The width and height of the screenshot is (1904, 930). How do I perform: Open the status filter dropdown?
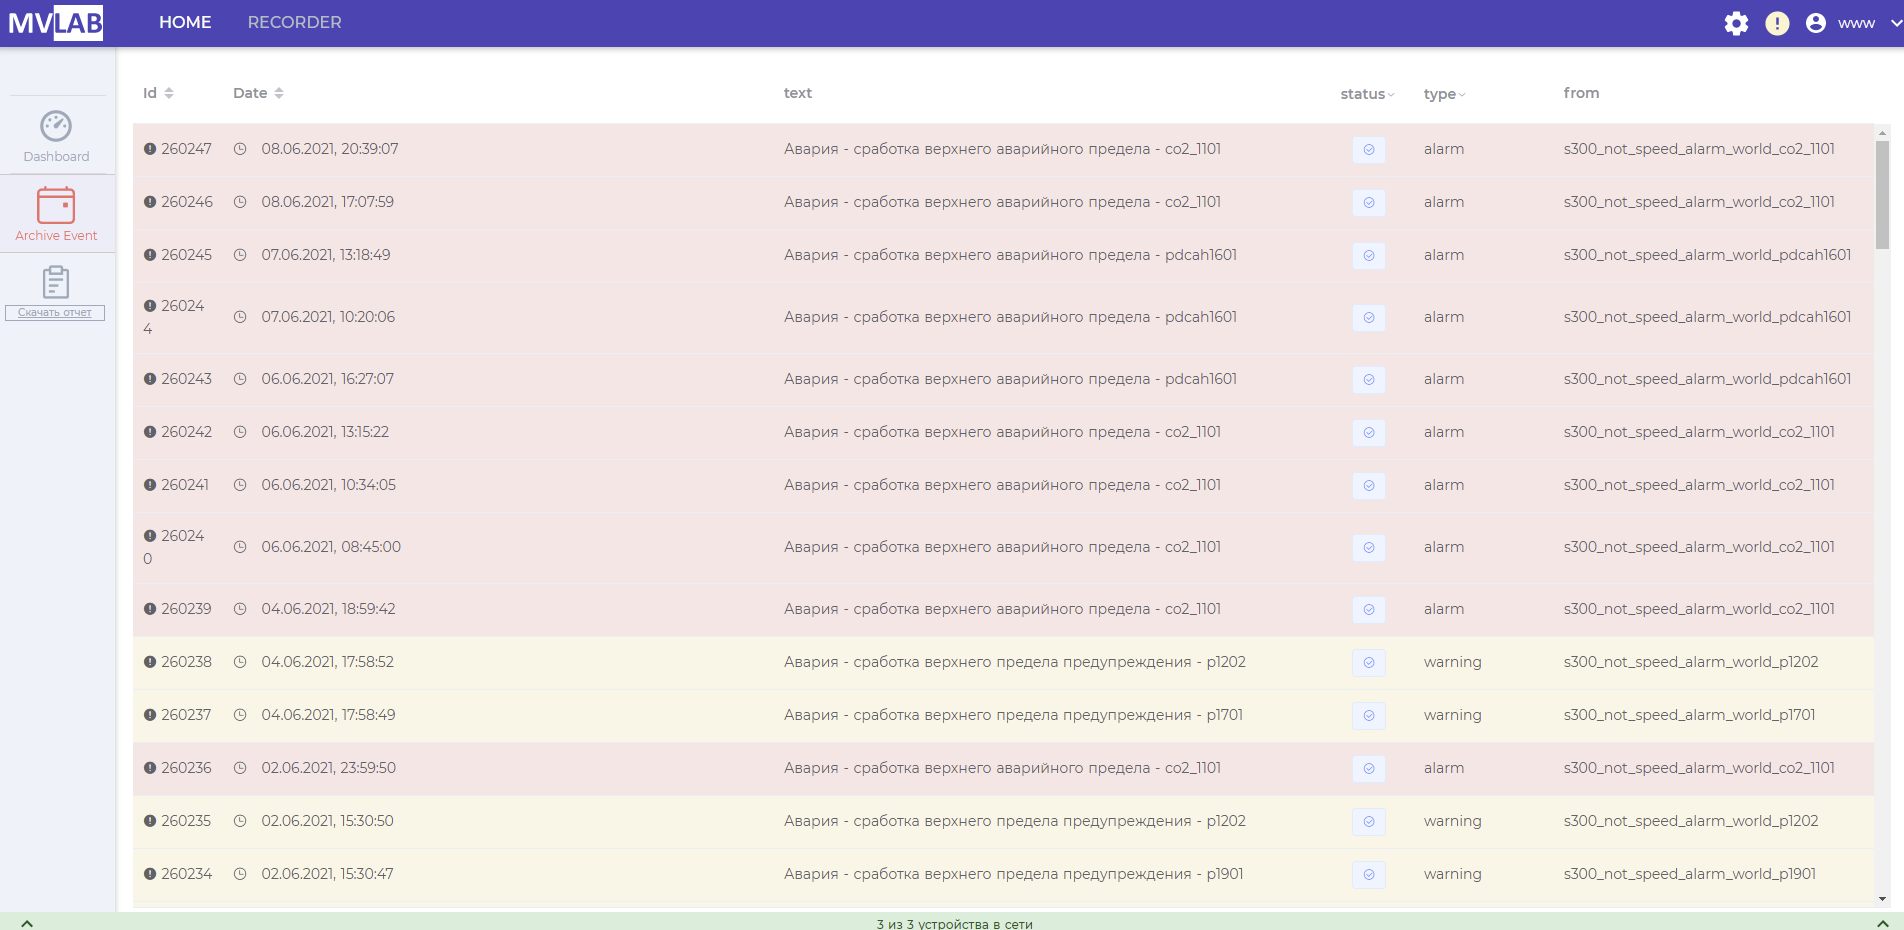coord(1367,94)
